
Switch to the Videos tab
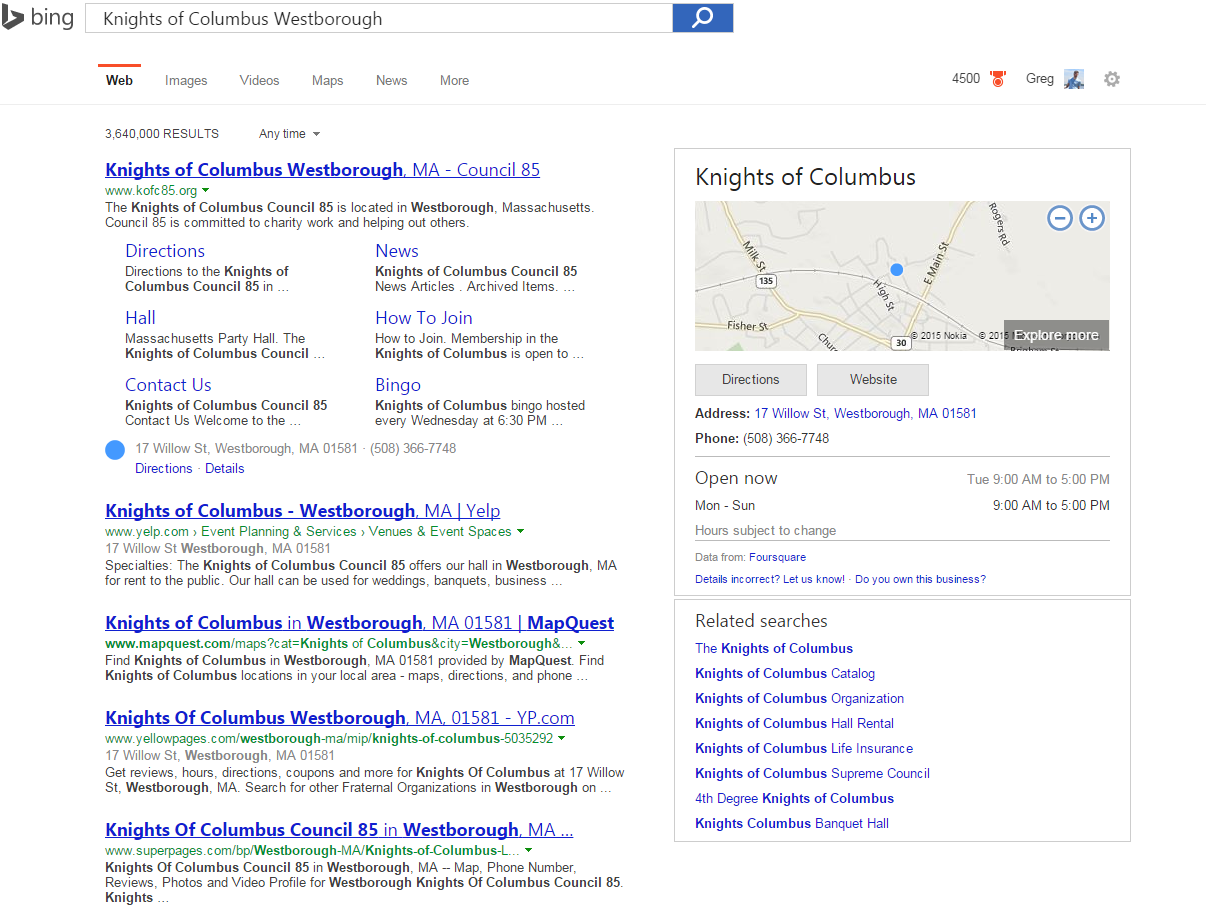pyautogui.click(x=259, y=80)
